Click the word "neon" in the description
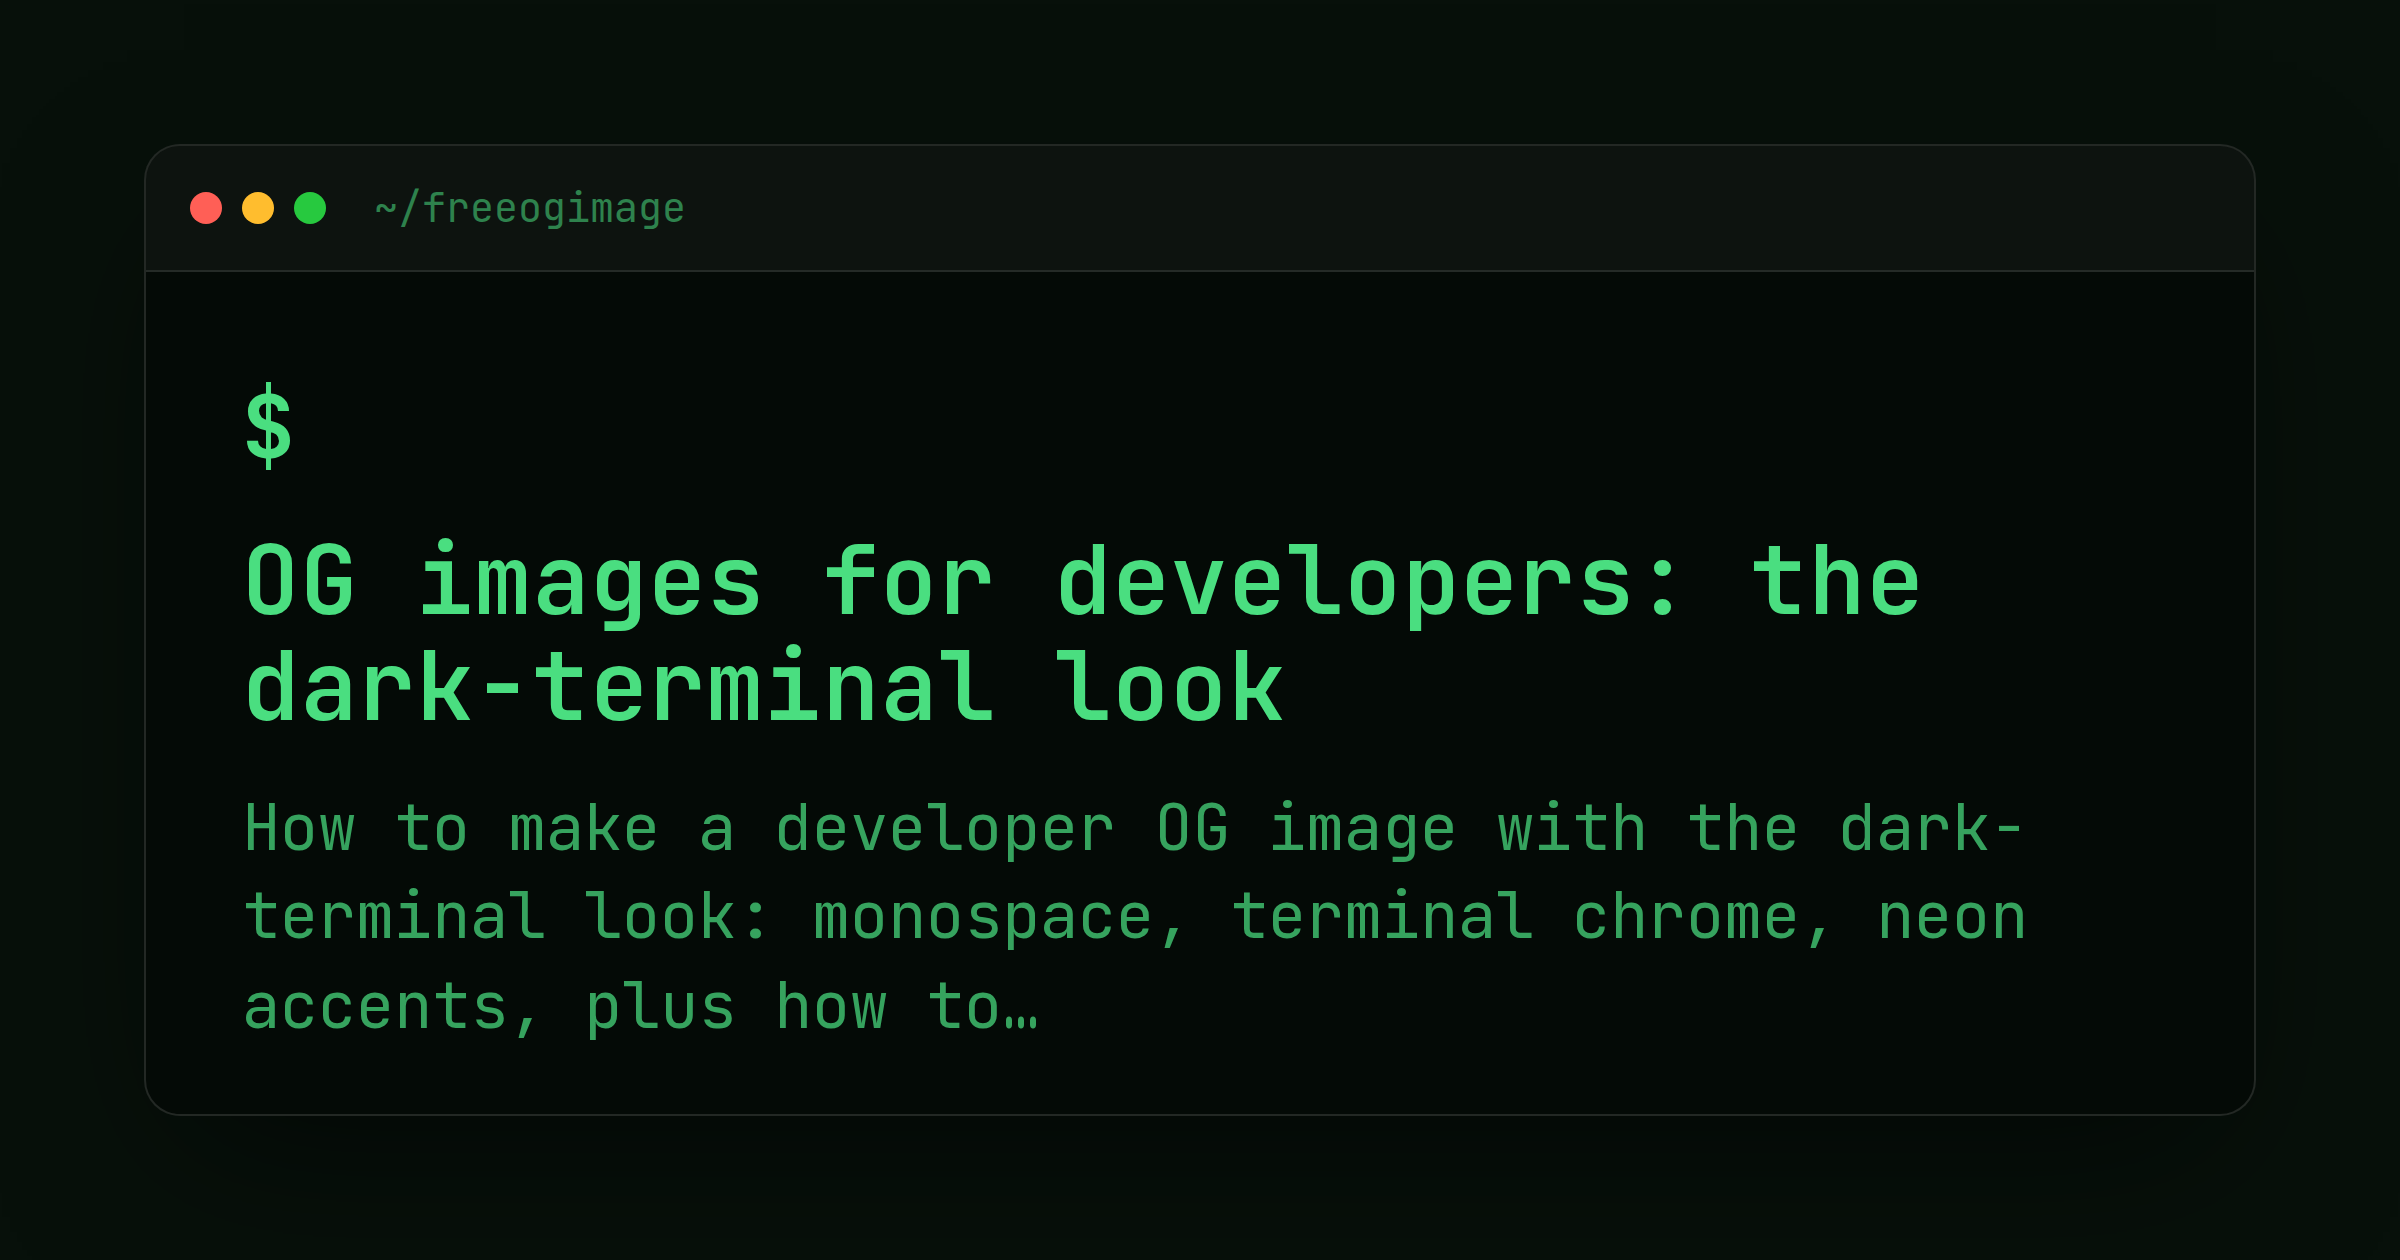This screenshot has width=2400, height=1260. pos(1952,919)
